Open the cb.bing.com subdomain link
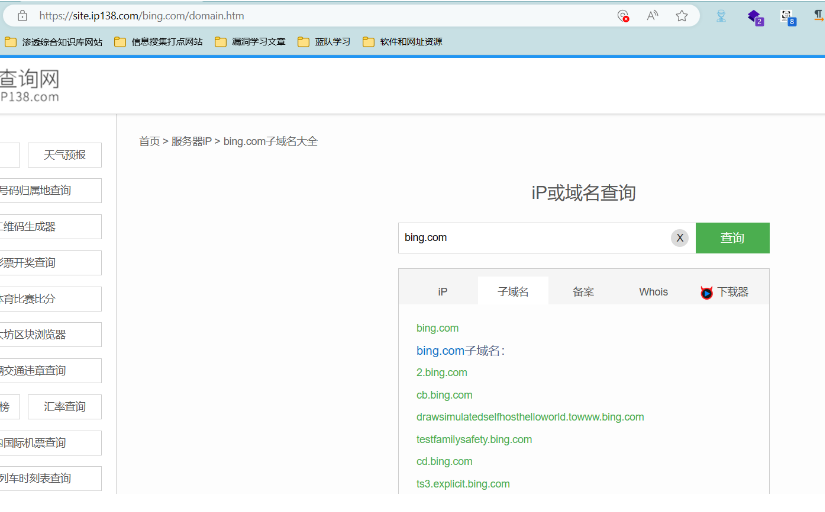Viewport: 825px width, 512px height. pos(444,395)
